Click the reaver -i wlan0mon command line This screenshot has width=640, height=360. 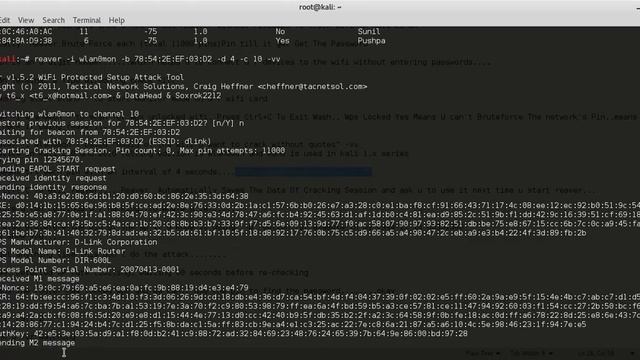pos(140,59)
